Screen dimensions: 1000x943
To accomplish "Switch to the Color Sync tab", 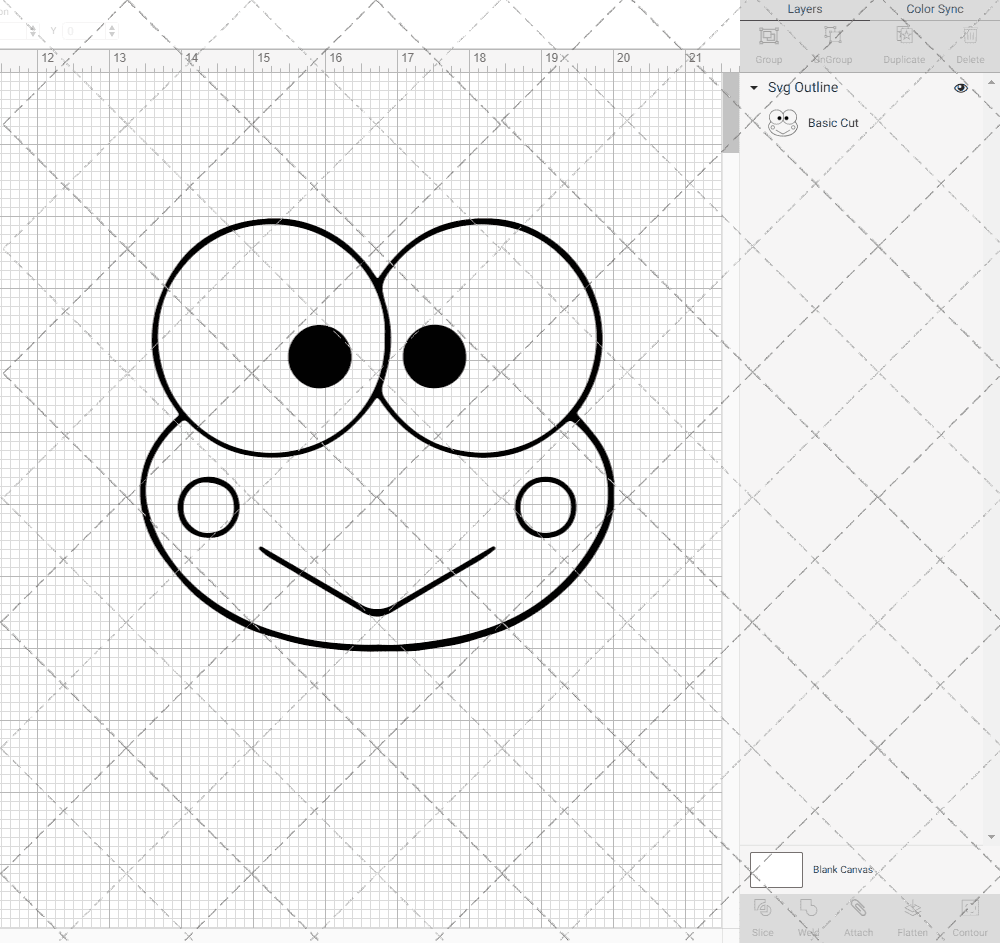I will [x=934, y=9].
